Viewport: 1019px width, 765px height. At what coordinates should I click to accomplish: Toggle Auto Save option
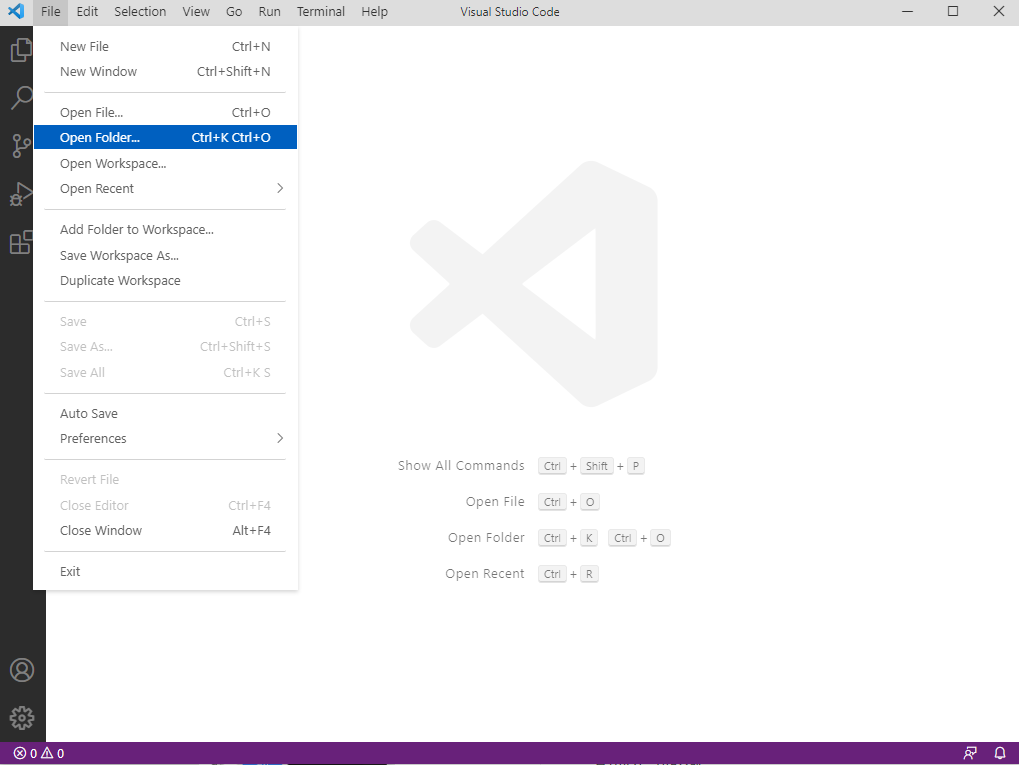[165, 413]
